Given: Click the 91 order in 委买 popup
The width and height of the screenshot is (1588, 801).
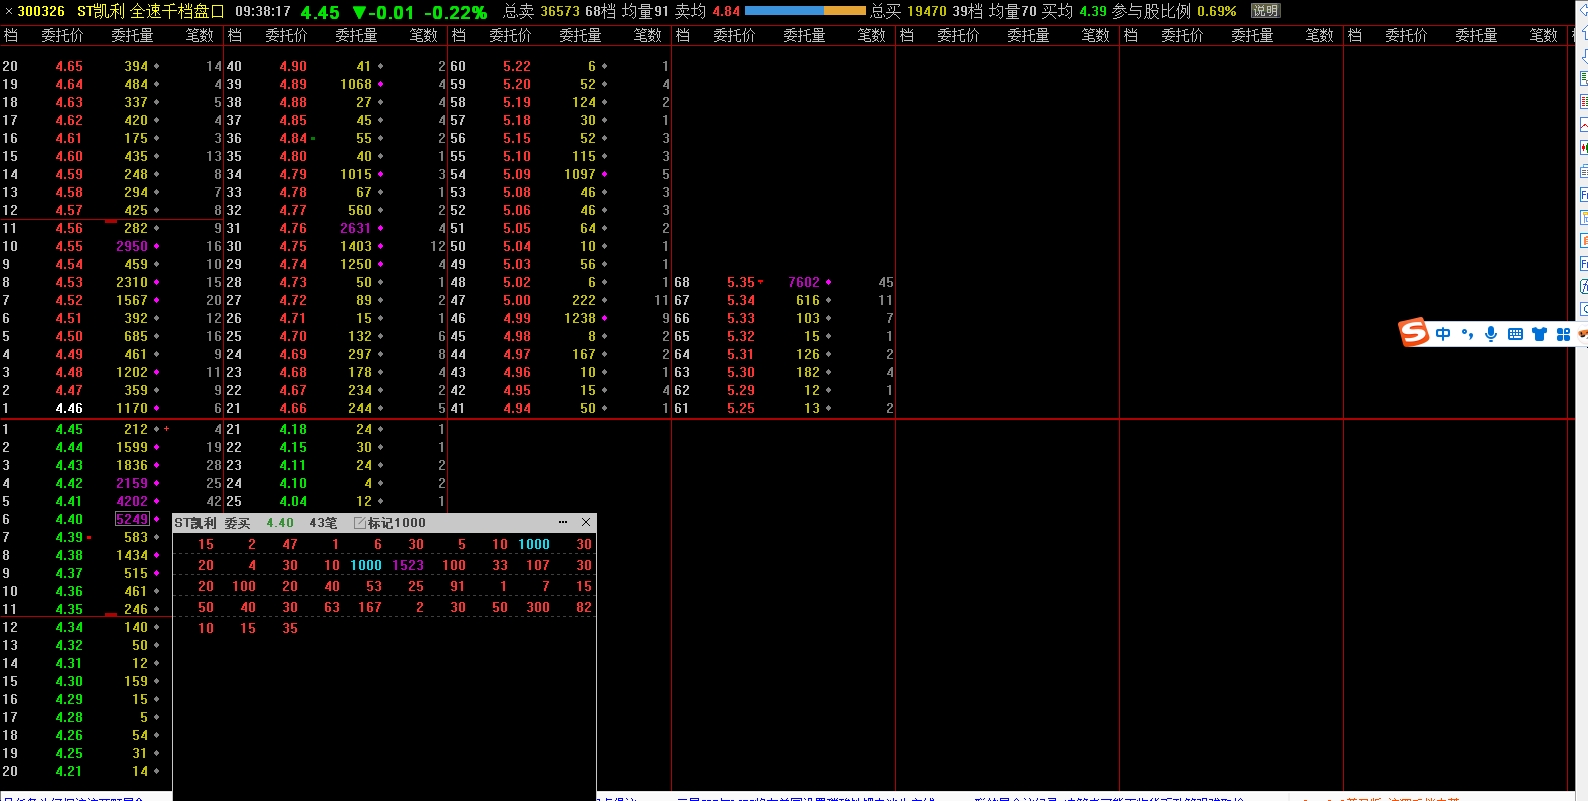Looking at the screenshot, I should (457, 586).
